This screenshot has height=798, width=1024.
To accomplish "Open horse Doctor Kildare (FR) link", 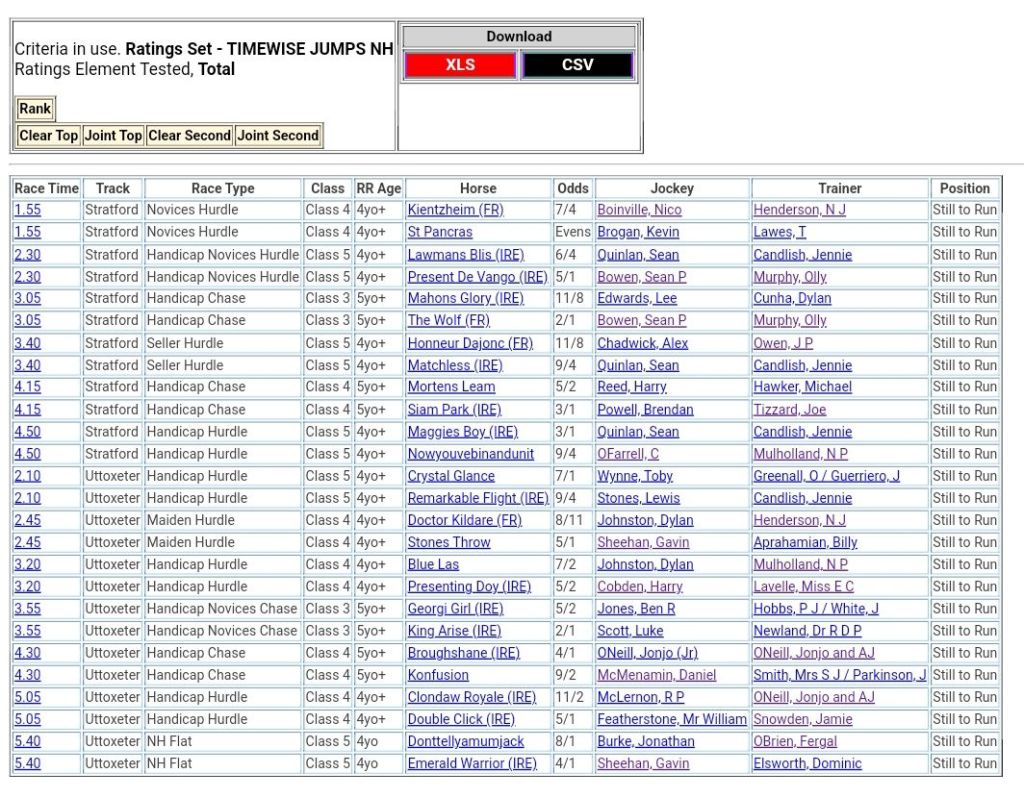I will (464, 520).
